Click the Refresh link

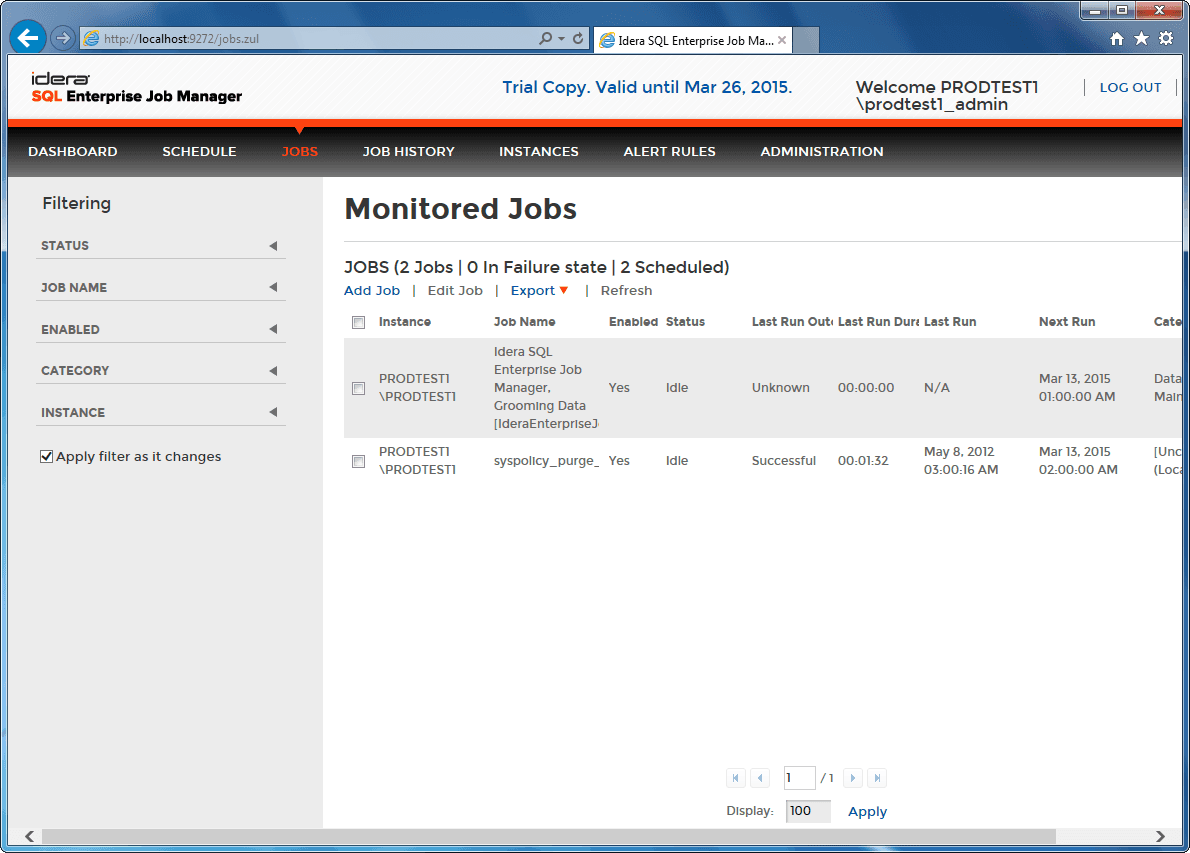(x=626, y=291)
